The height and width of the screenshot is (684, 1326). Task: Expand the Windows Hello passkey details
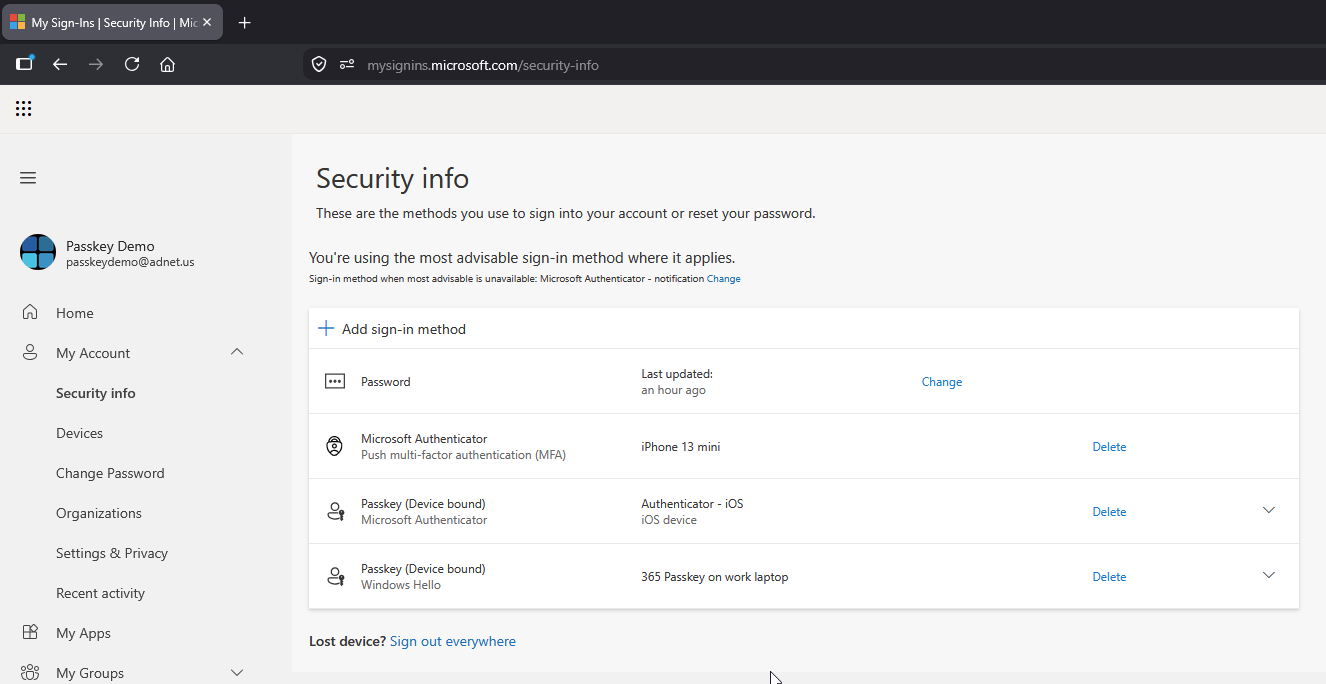point(1269,575)
